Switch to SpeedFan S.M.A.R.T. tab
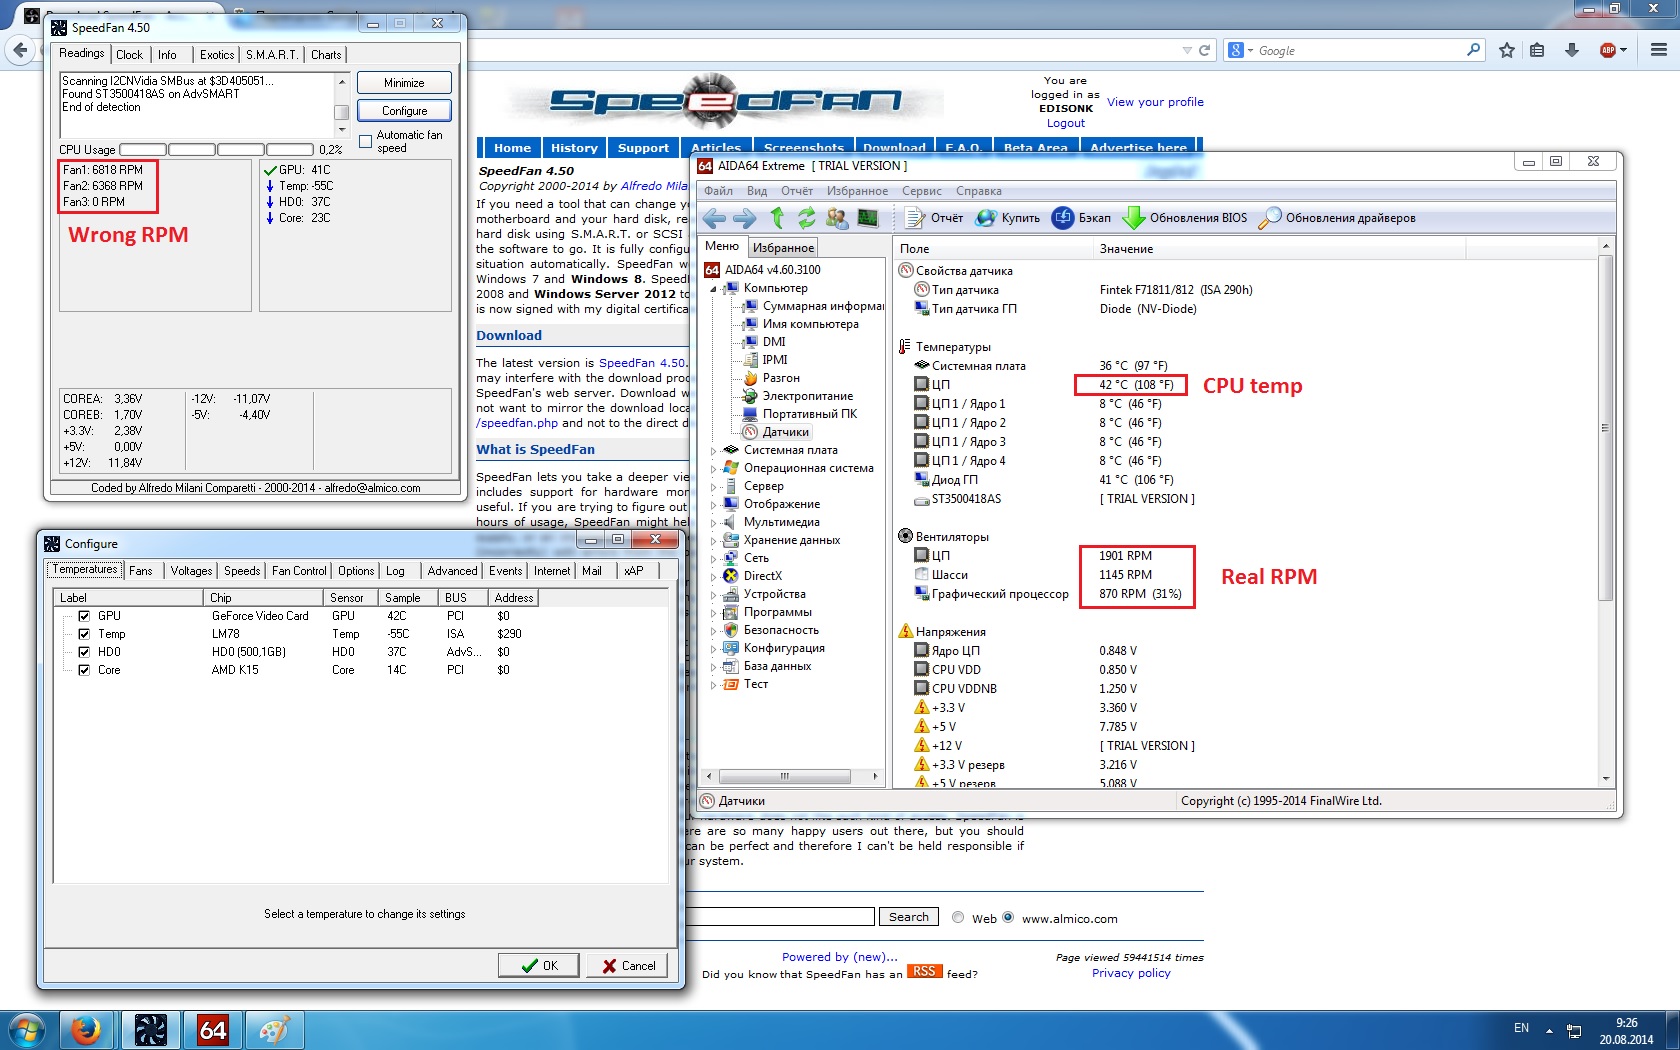This screenshot has width=1680, height=1050. click(x=272, y=55)
